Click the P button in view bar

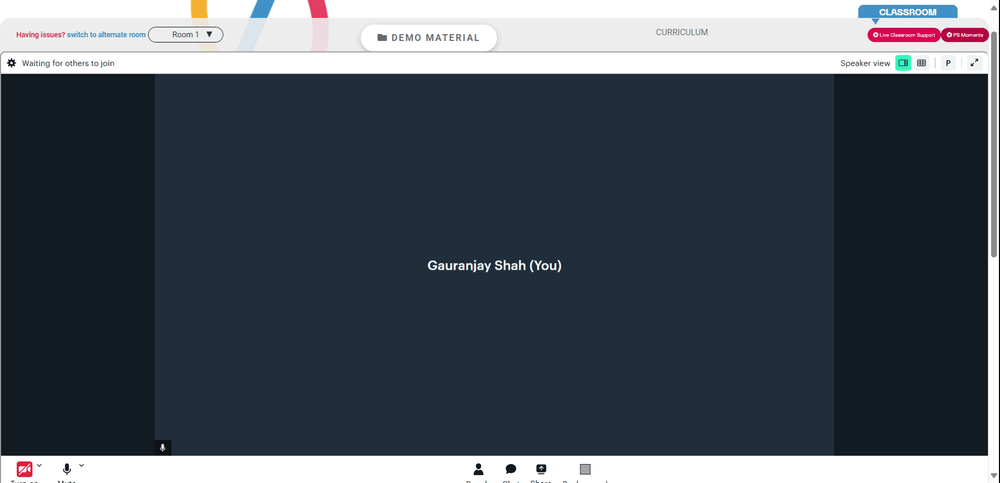click(948, 63)
